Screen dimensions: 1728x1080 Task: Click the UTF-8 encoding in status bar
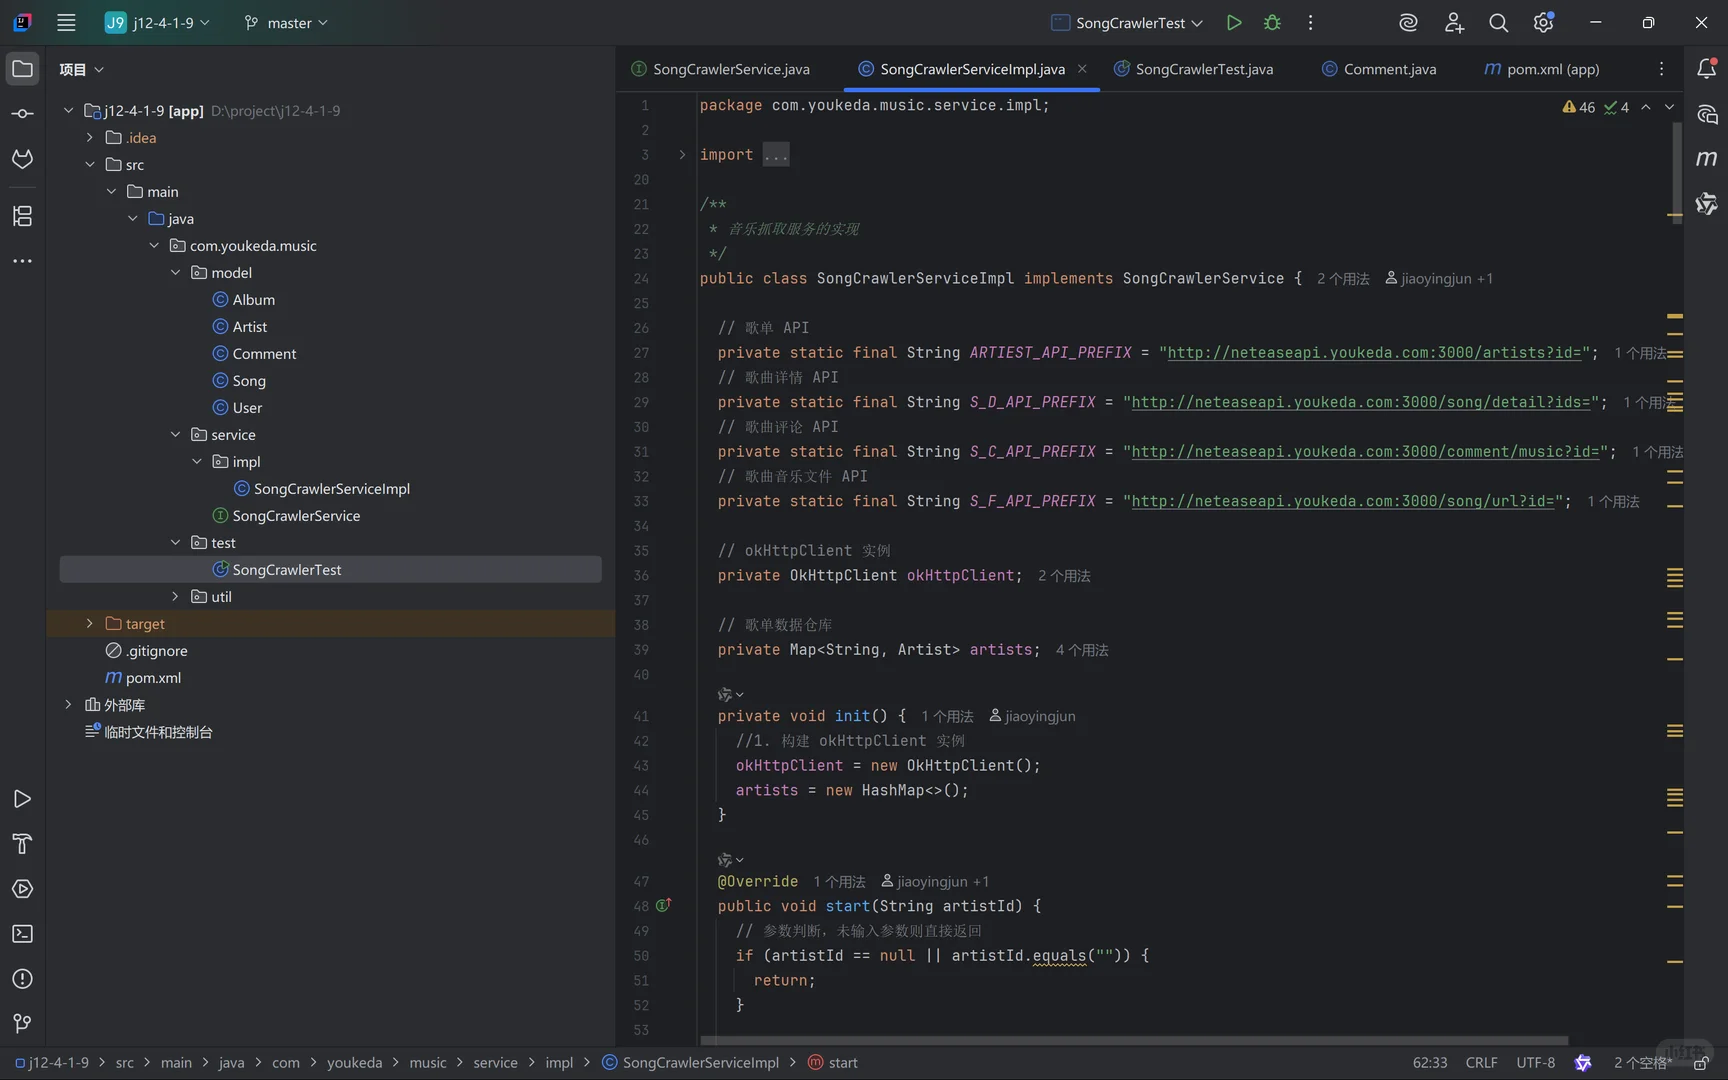(x=1535, y=1063)
